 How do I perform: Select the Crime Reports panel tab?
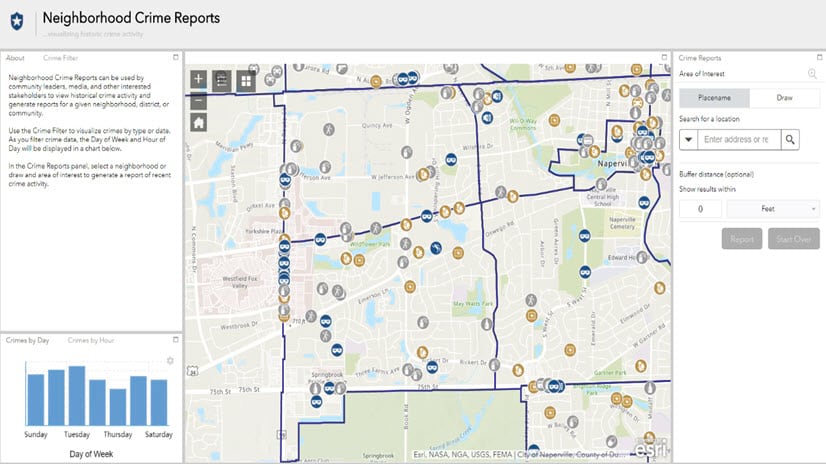pos(700,58)
